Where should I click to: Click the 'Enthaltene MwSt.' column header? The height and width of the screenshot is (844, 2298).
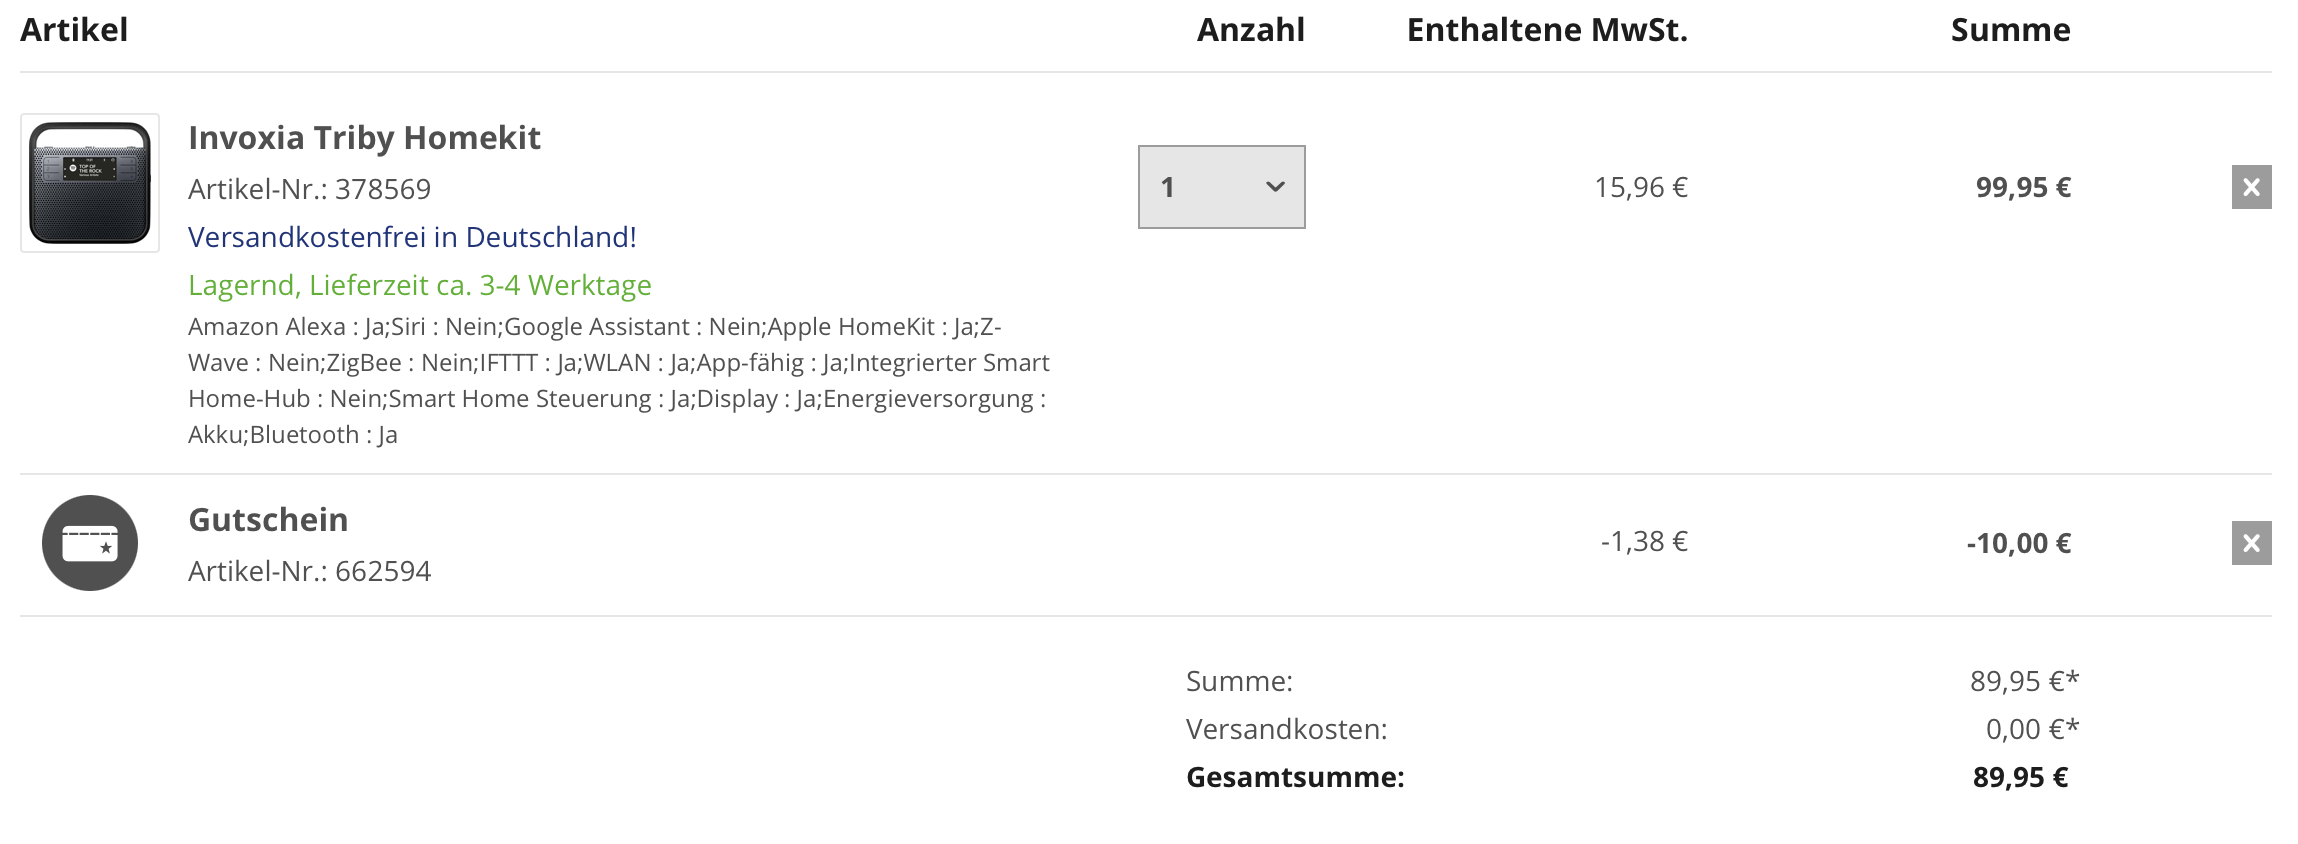click(1546, 30)
